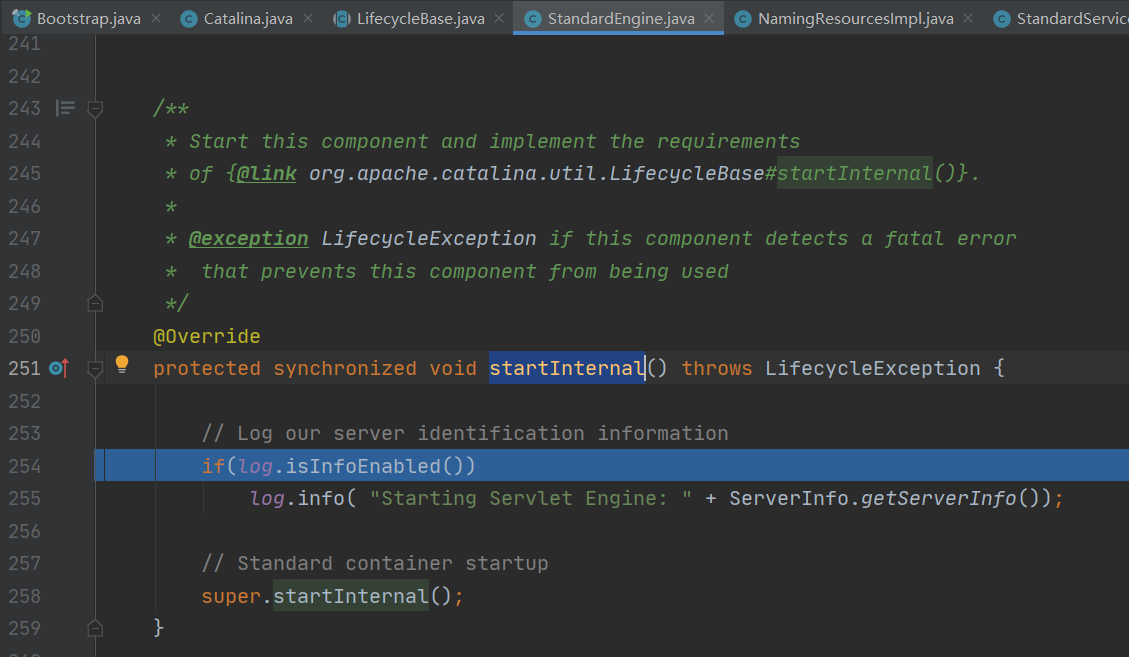Click the @Override annotation

pyautogui.click(x=207, y=336)
